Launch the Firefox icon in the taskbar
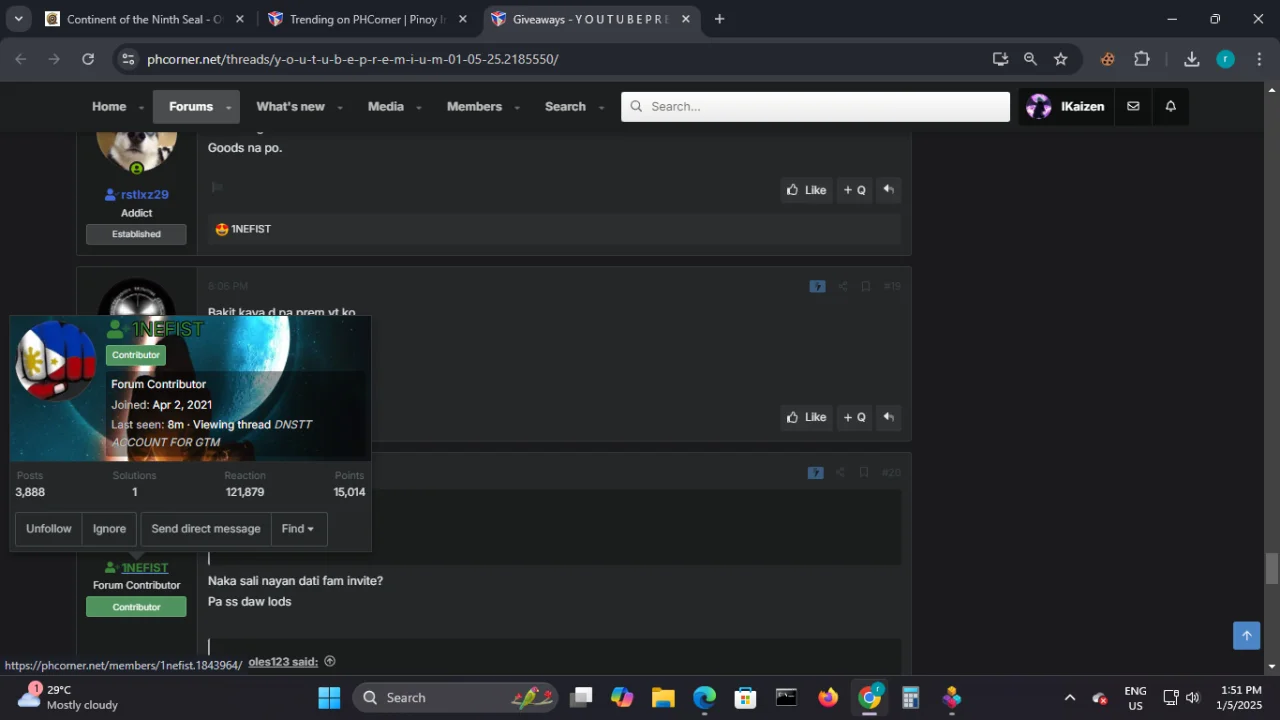Image resolution: width=1280 pixels, height=720 pixels. tap(828, 697)
